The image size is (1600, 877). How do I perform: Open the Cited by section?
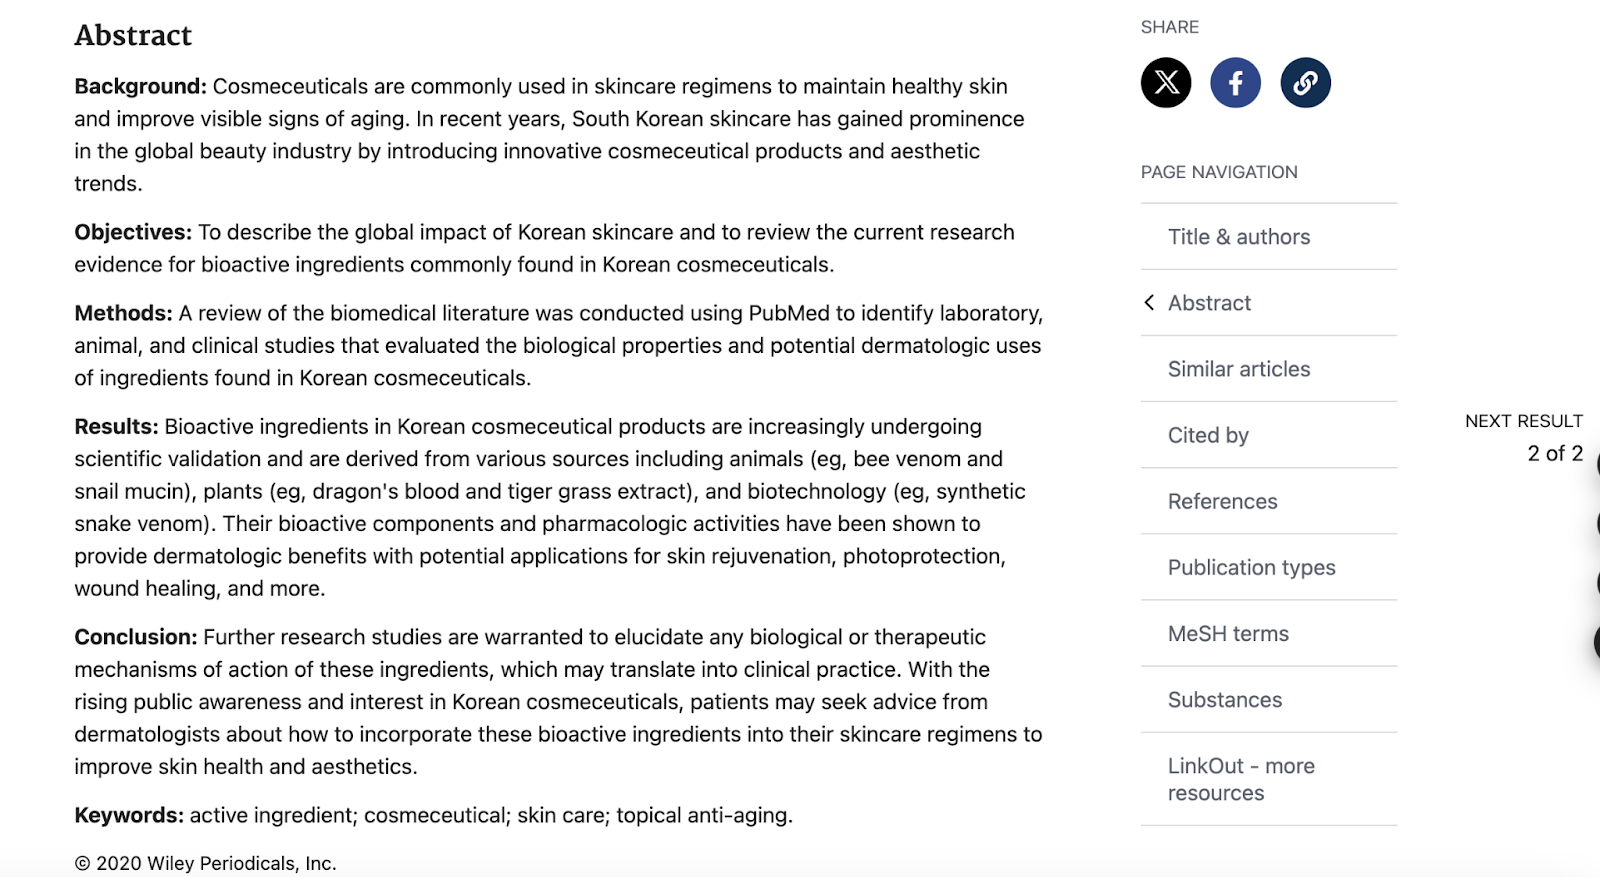tap(1208, 435)
